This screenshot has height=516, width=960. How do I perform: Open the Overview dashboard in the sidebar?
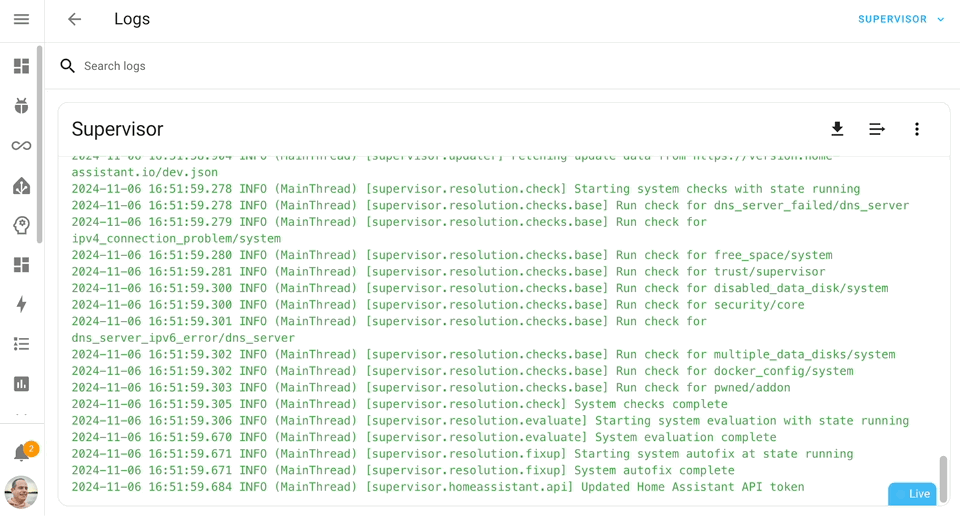tap(21, 66)
